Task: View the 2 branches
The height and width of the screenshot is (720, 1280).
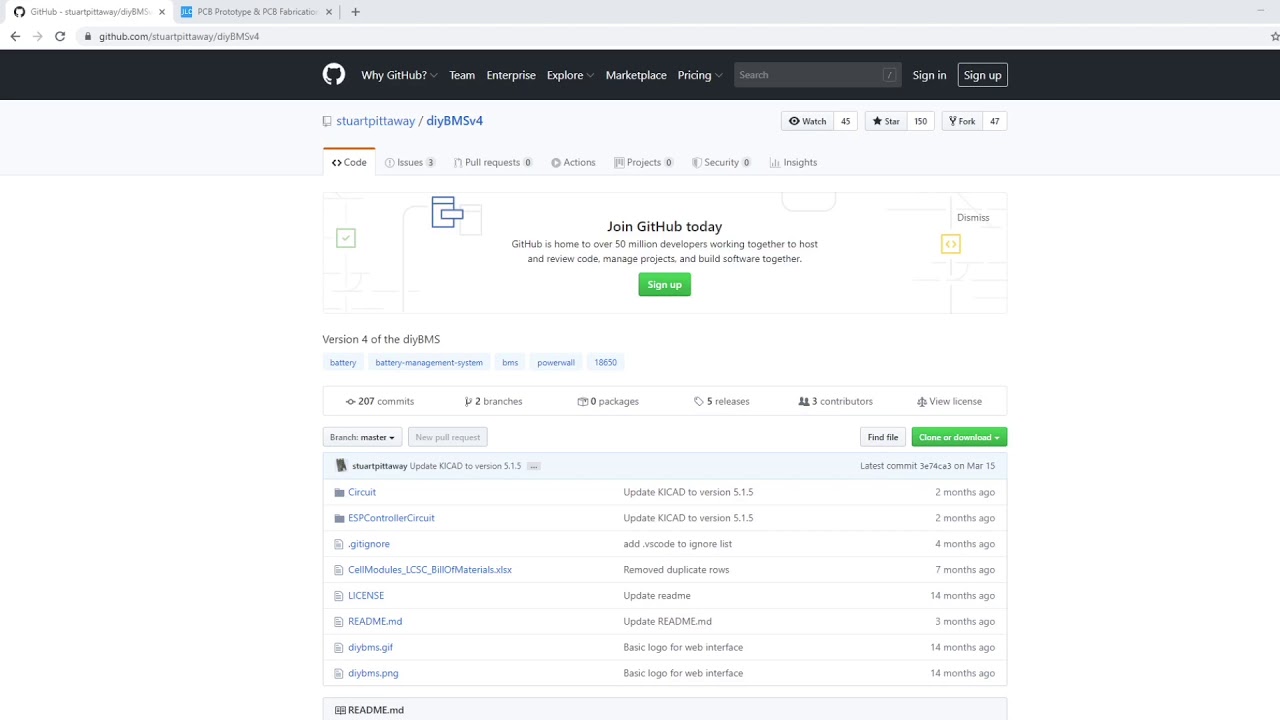Action: pyautogui.click(x=494, y=401)
